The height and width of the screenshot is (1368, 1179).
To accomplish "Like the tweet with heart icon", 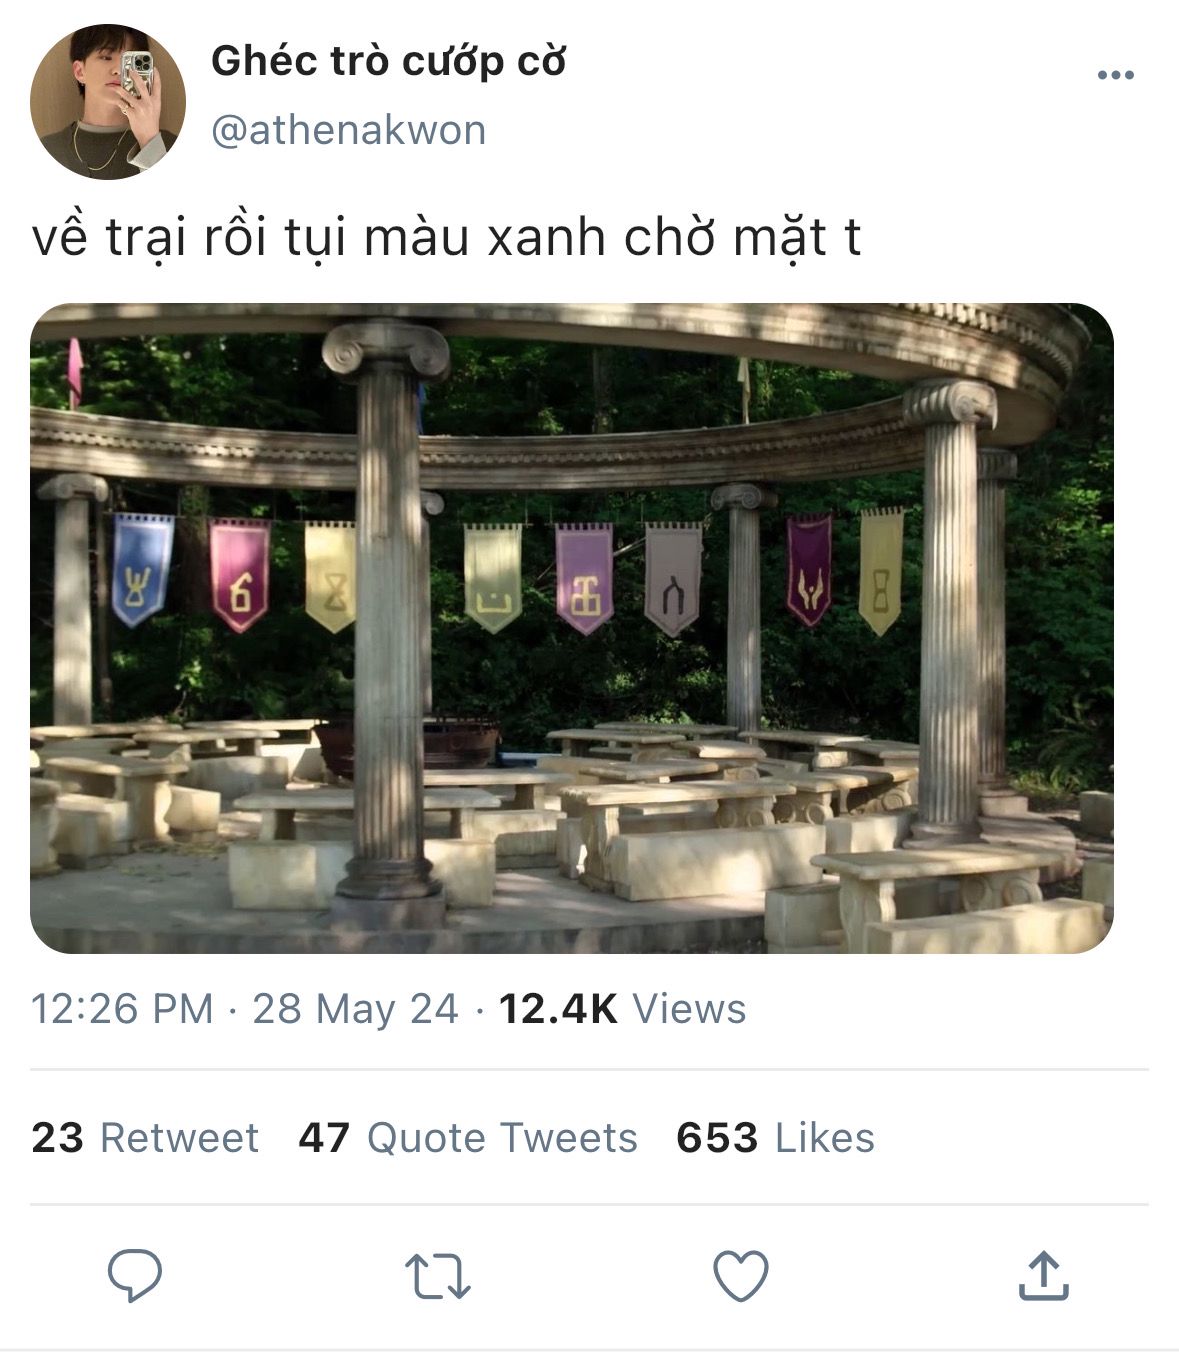I will click(741, 1276).
